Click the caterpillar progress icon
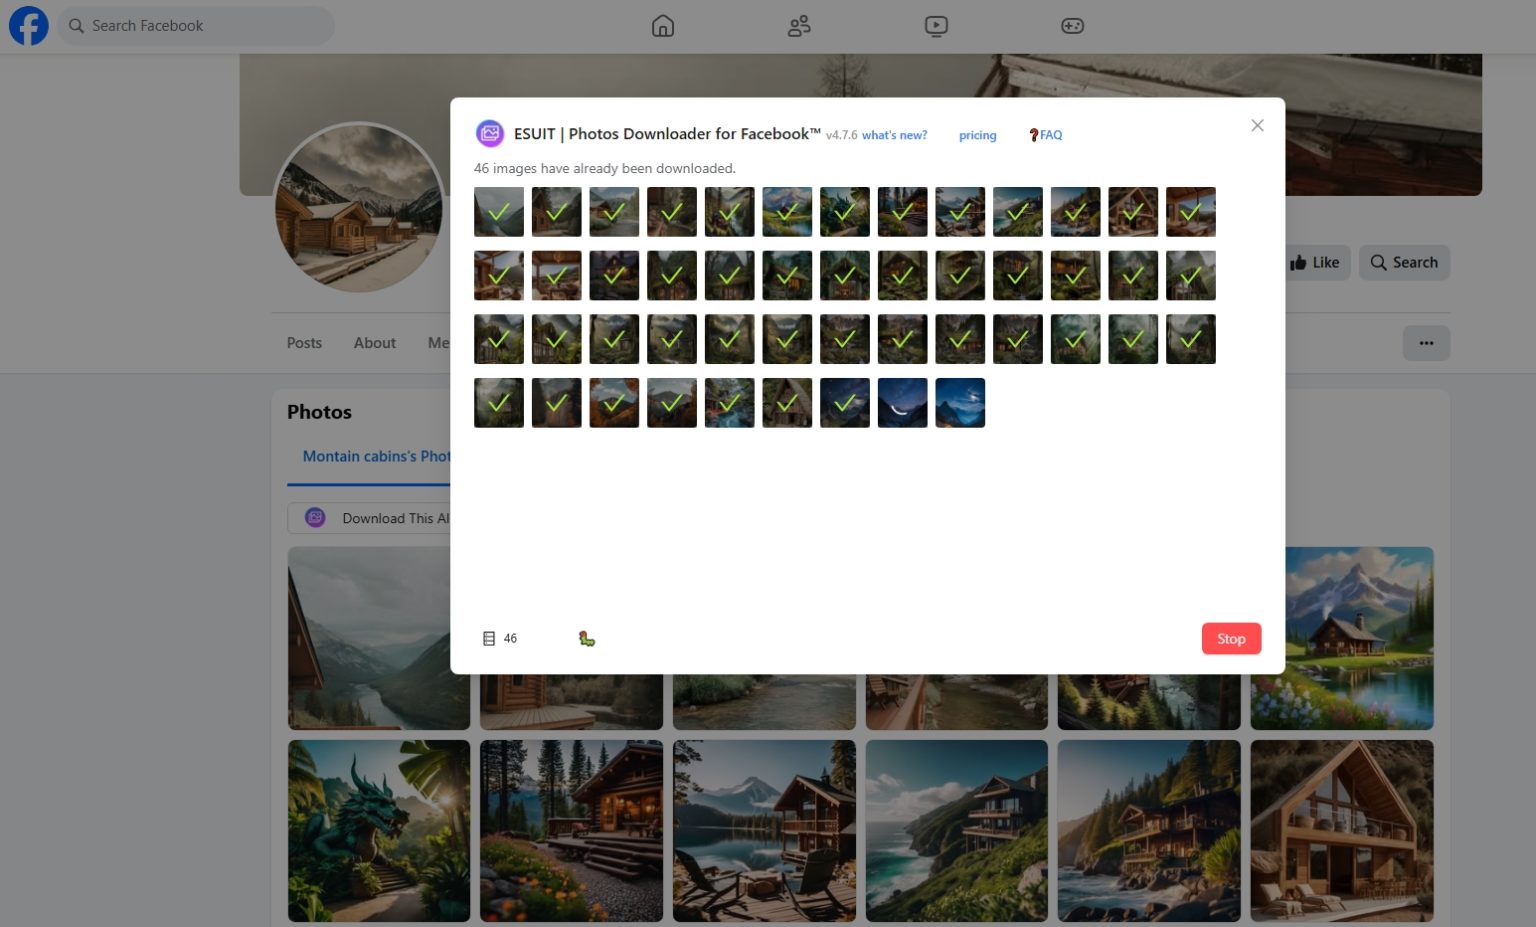Viewport: 1536px width, 927px height. click(x=587, y=638)
